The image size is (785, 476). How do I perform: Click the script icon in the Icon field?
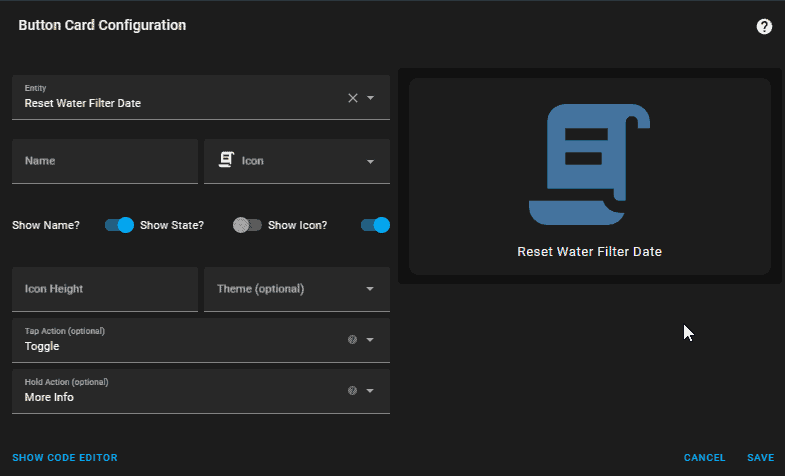coord(226,160)
